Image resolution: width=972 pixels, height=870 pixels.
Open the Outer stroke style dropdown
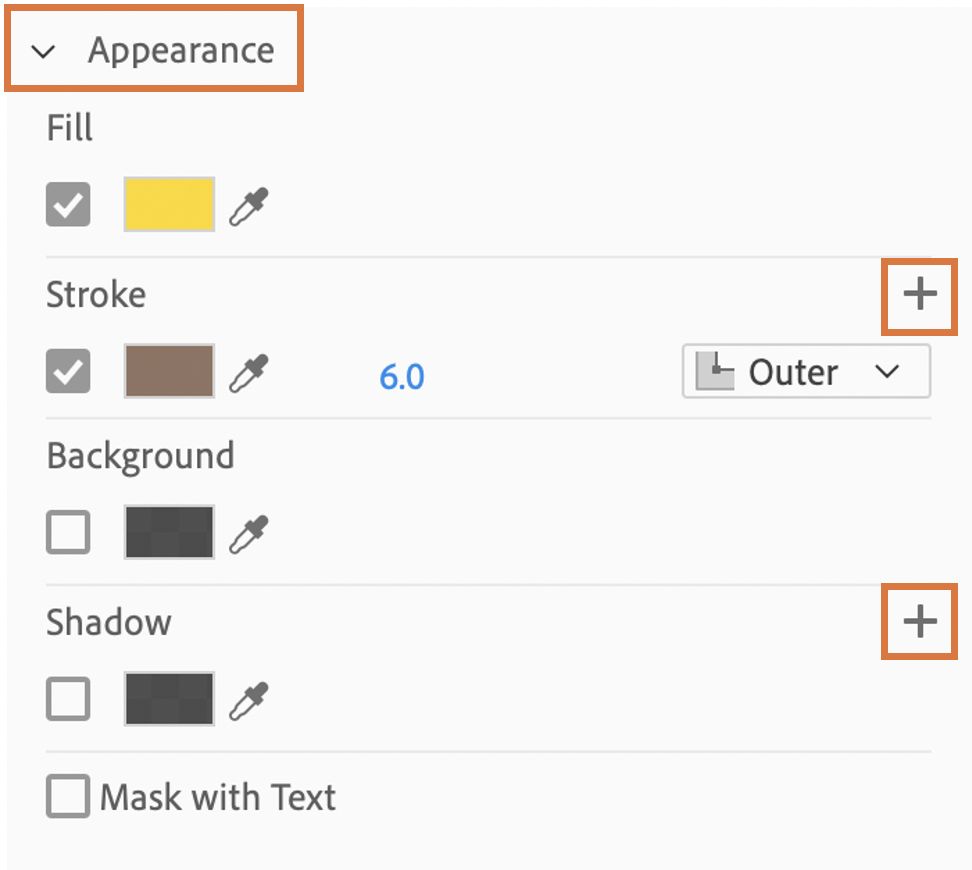click(x=886, y=372)
